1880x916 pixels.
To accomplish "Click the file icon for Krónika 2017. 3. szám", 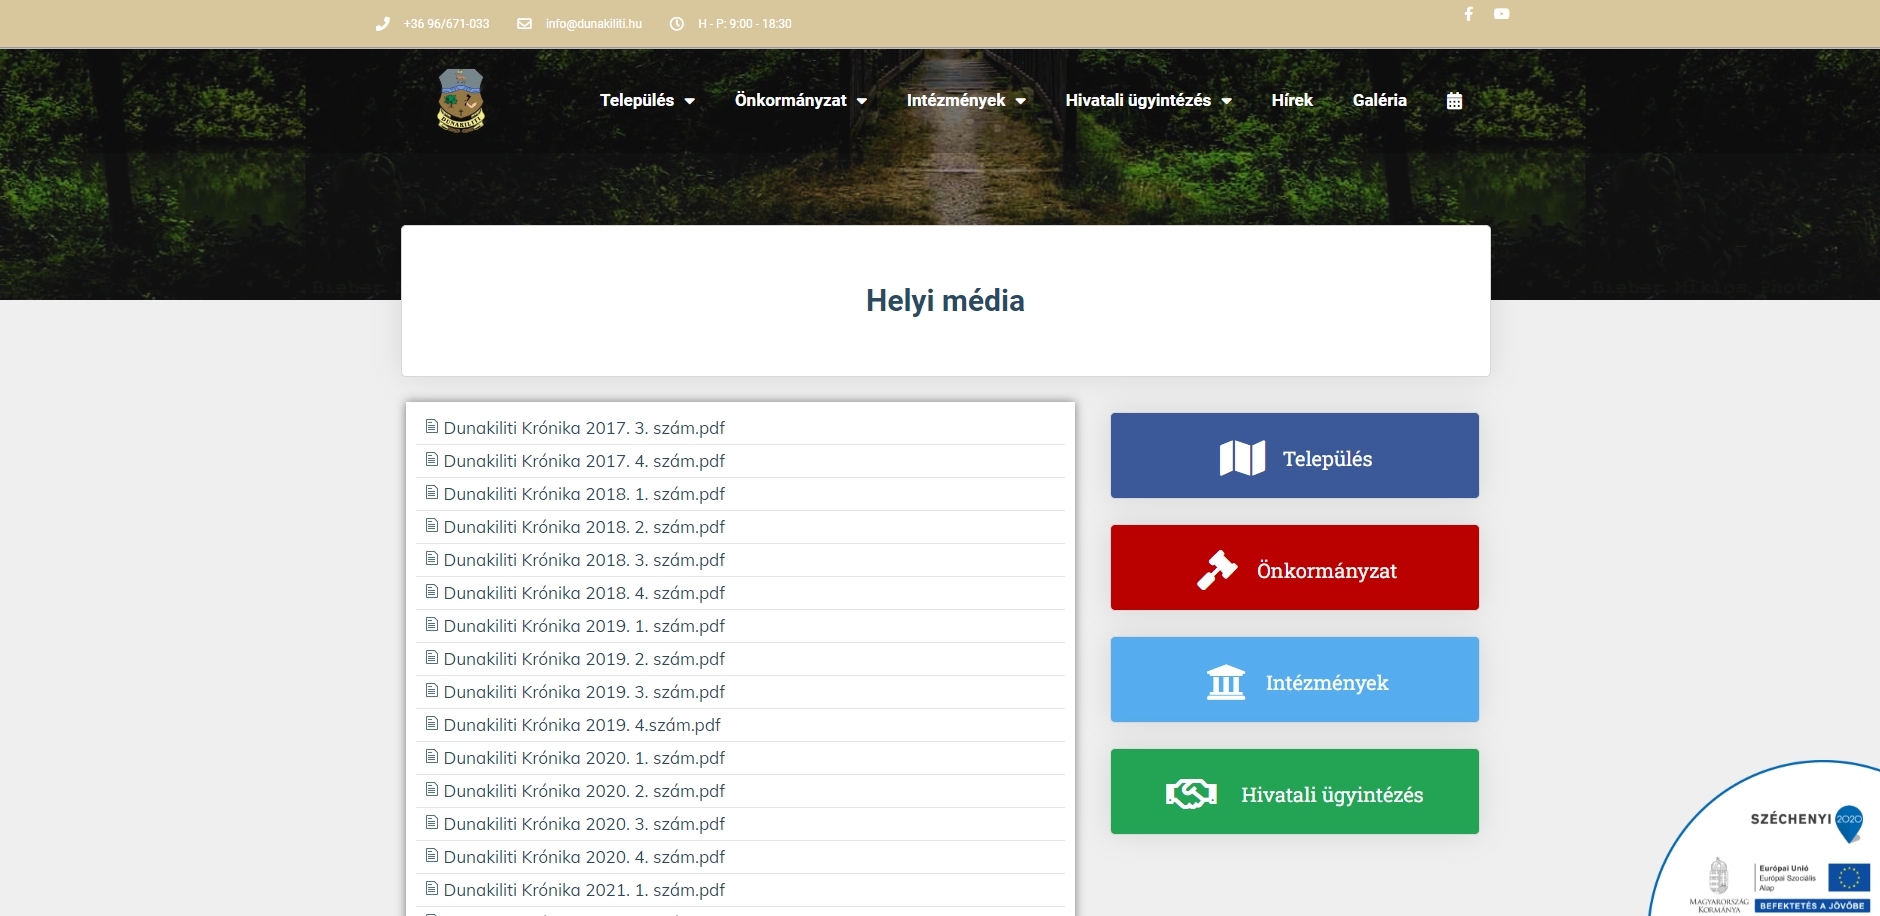I will [x=432, y=427].
